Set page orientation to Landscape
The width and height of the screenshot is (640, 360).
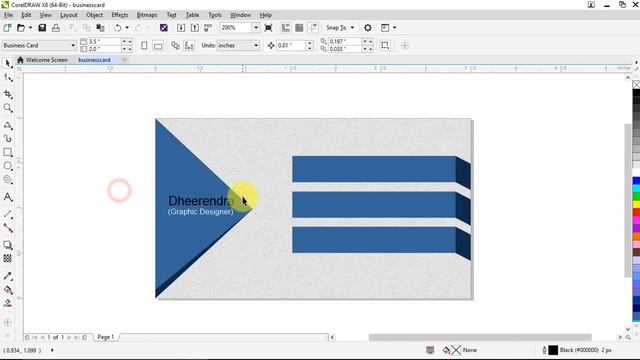tap(158, 45)
